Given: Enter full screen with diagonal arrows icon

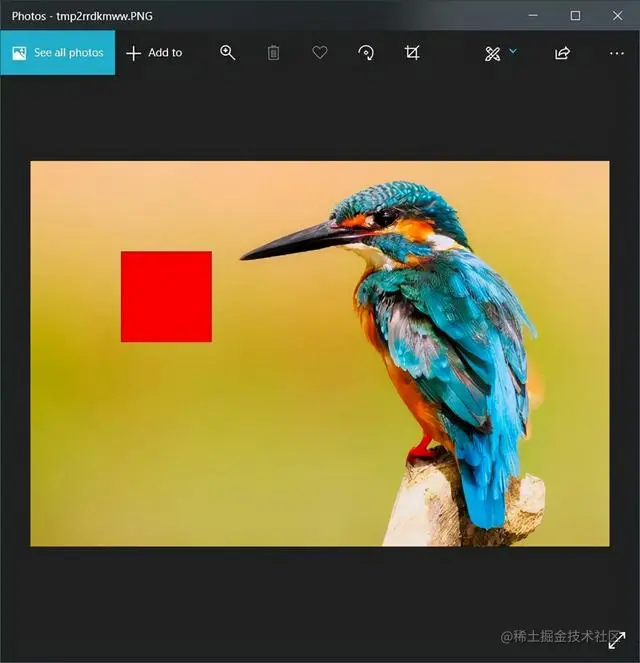Looking at the screenshot, I should (x=617, y=640).
